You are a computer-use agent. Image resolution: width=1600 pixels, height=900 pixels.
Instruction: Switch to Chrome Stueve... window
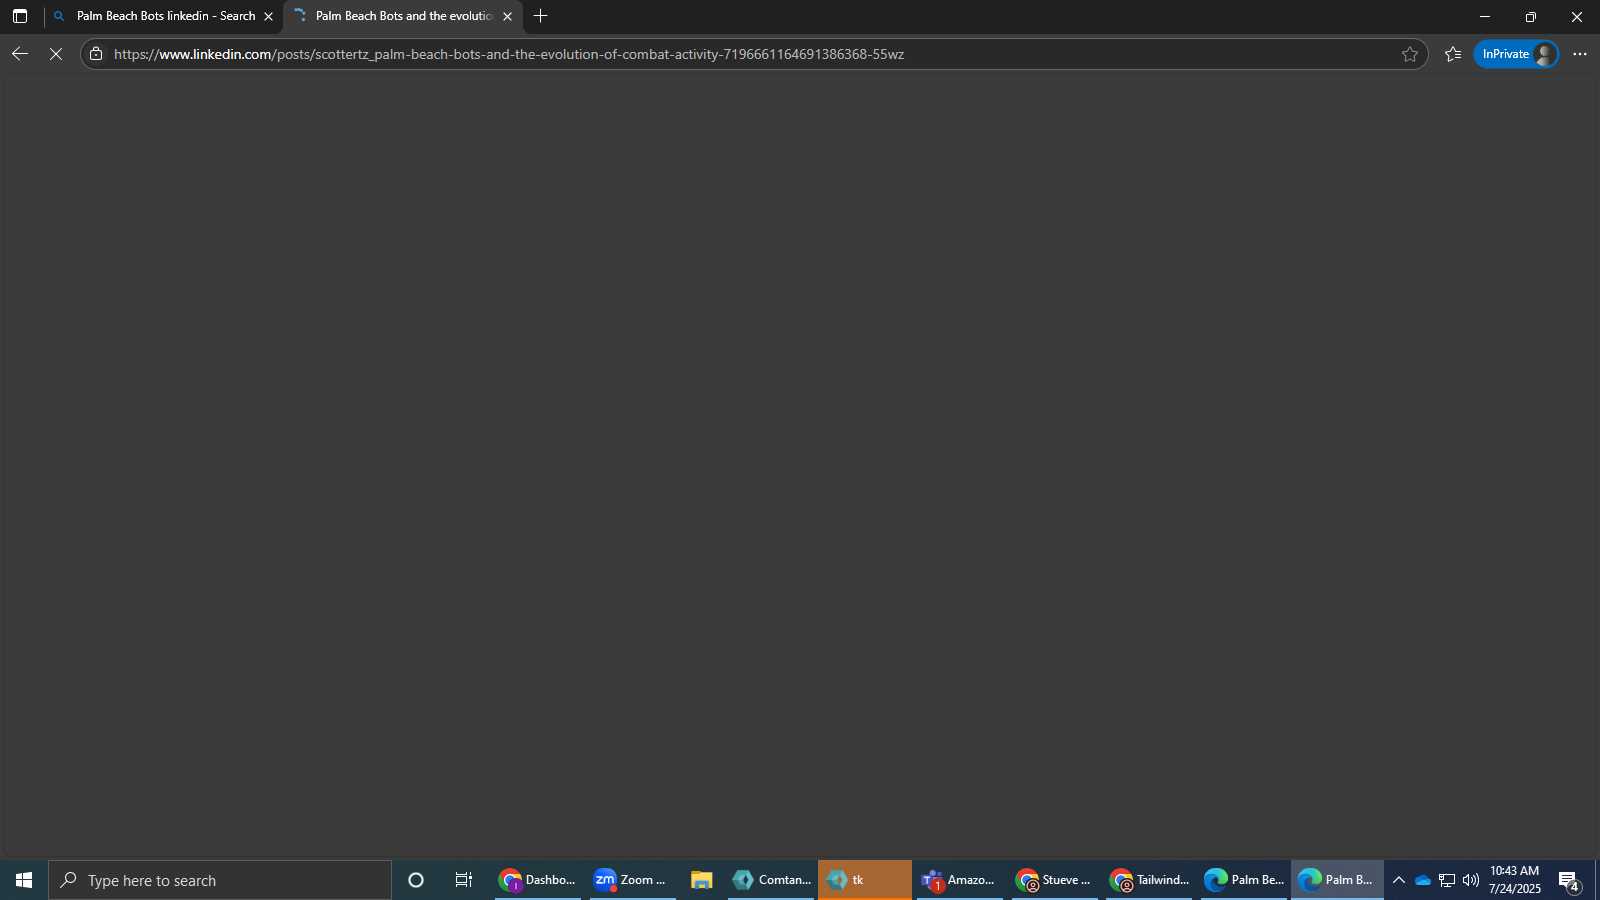(1054, 880)
